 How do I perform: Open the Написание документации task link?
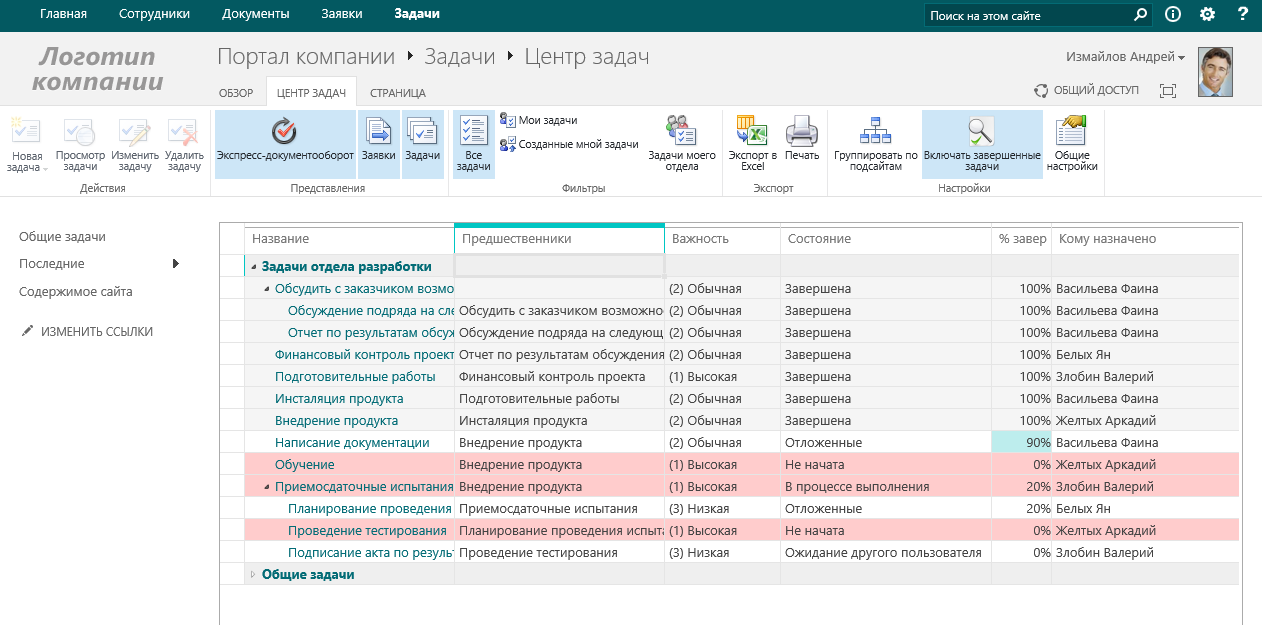tap(352, 443)
